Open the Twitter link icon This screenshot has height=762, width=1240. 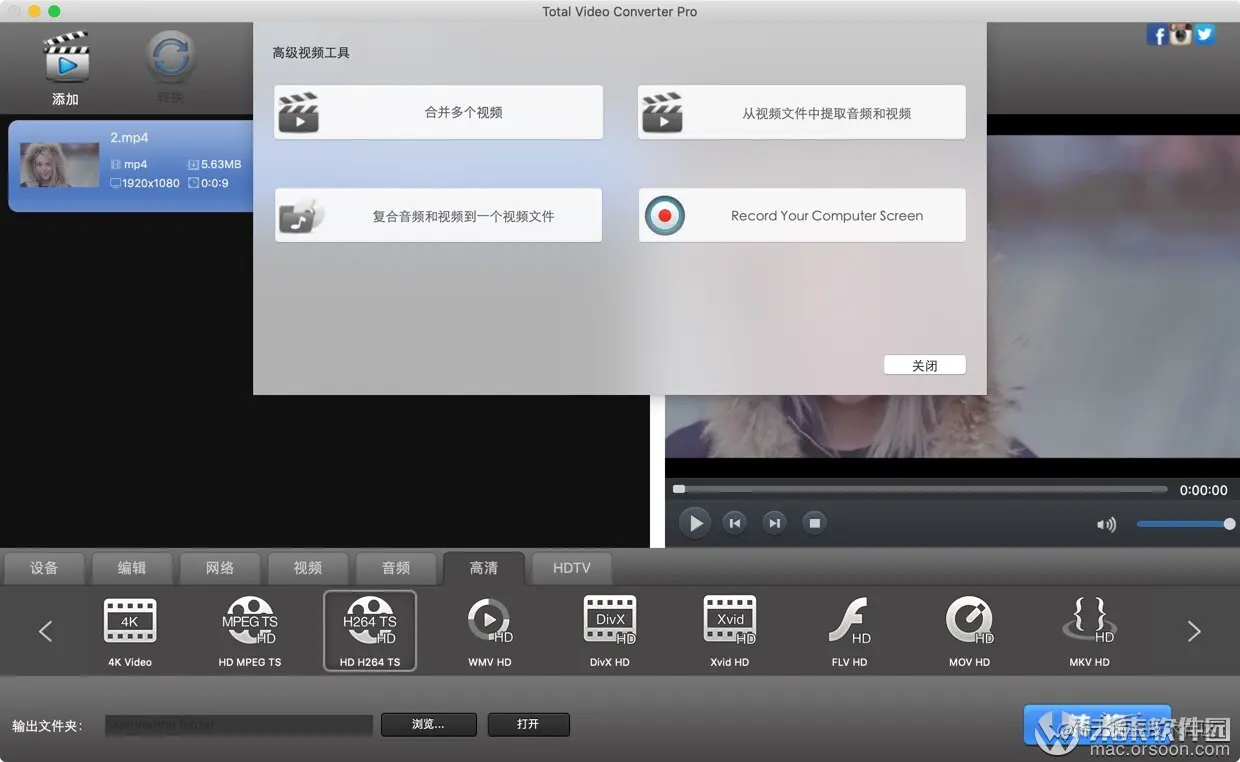point(1204,34)
